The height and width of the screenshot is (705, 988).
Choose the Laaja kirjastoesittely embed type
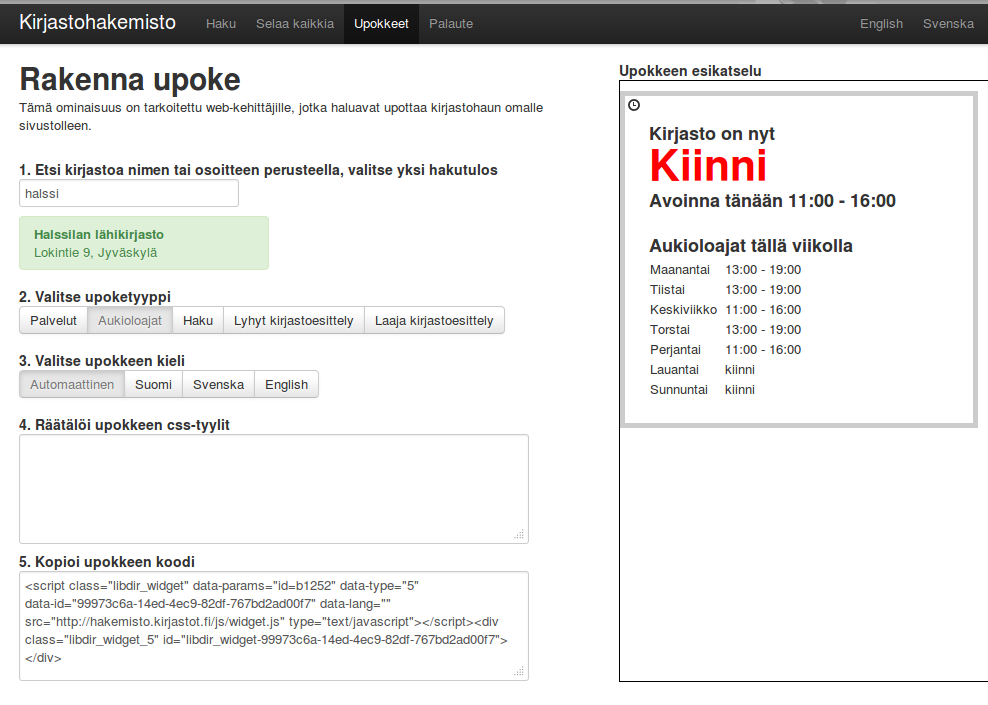click(x=434, y=321)
